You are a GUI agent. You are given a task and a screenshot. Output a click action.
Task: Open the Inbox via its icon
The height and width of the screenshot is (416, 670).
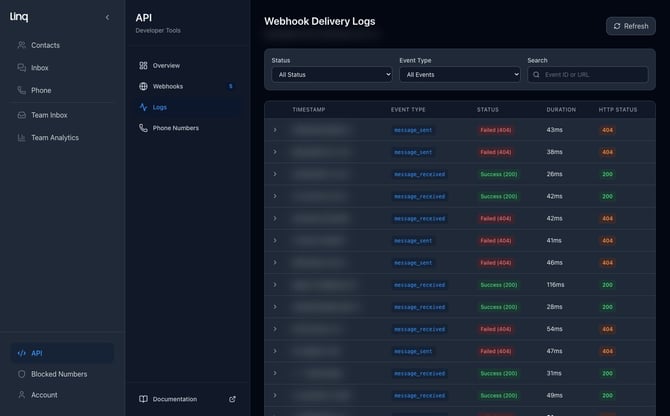pos(22,68)
